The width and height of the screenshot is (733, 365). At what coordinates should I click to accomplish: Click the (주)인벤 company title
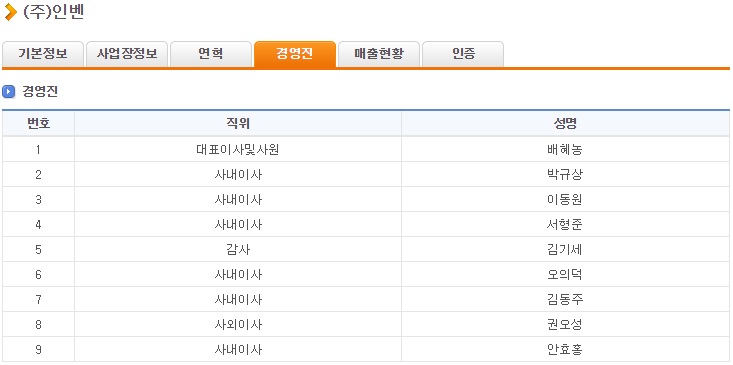pos(53,12)
